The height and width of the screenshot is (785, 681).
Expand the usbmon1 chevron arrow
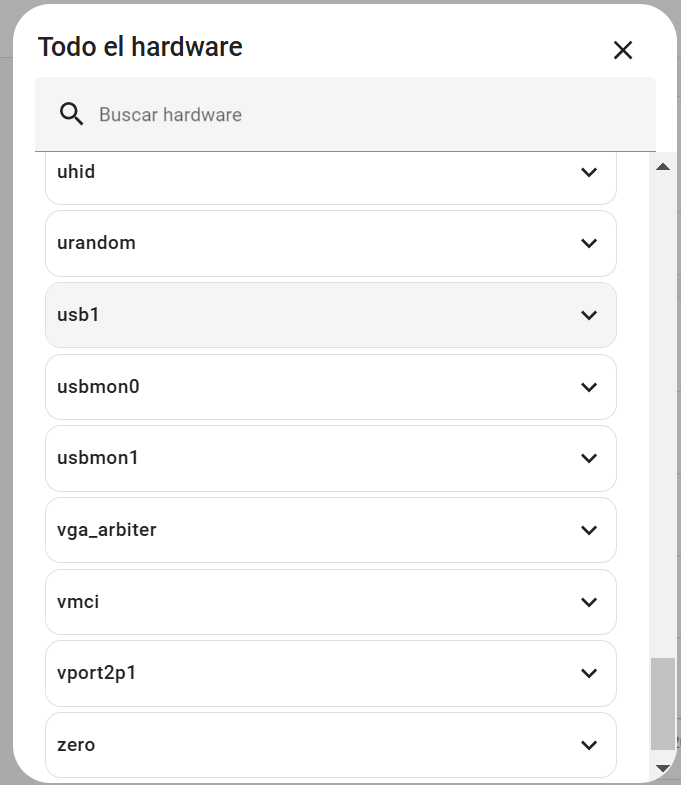pos(589,458)
